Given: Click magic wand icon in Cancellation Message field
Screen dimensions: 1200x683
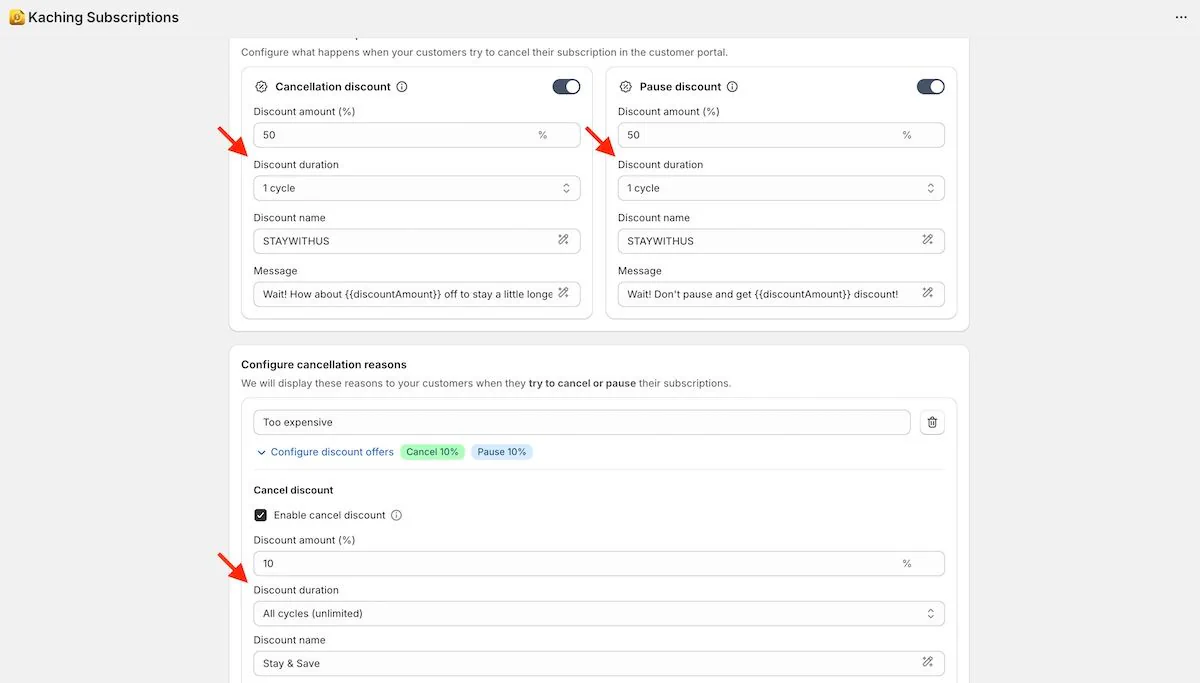Looking at the screenshot, I should [563, 293].
